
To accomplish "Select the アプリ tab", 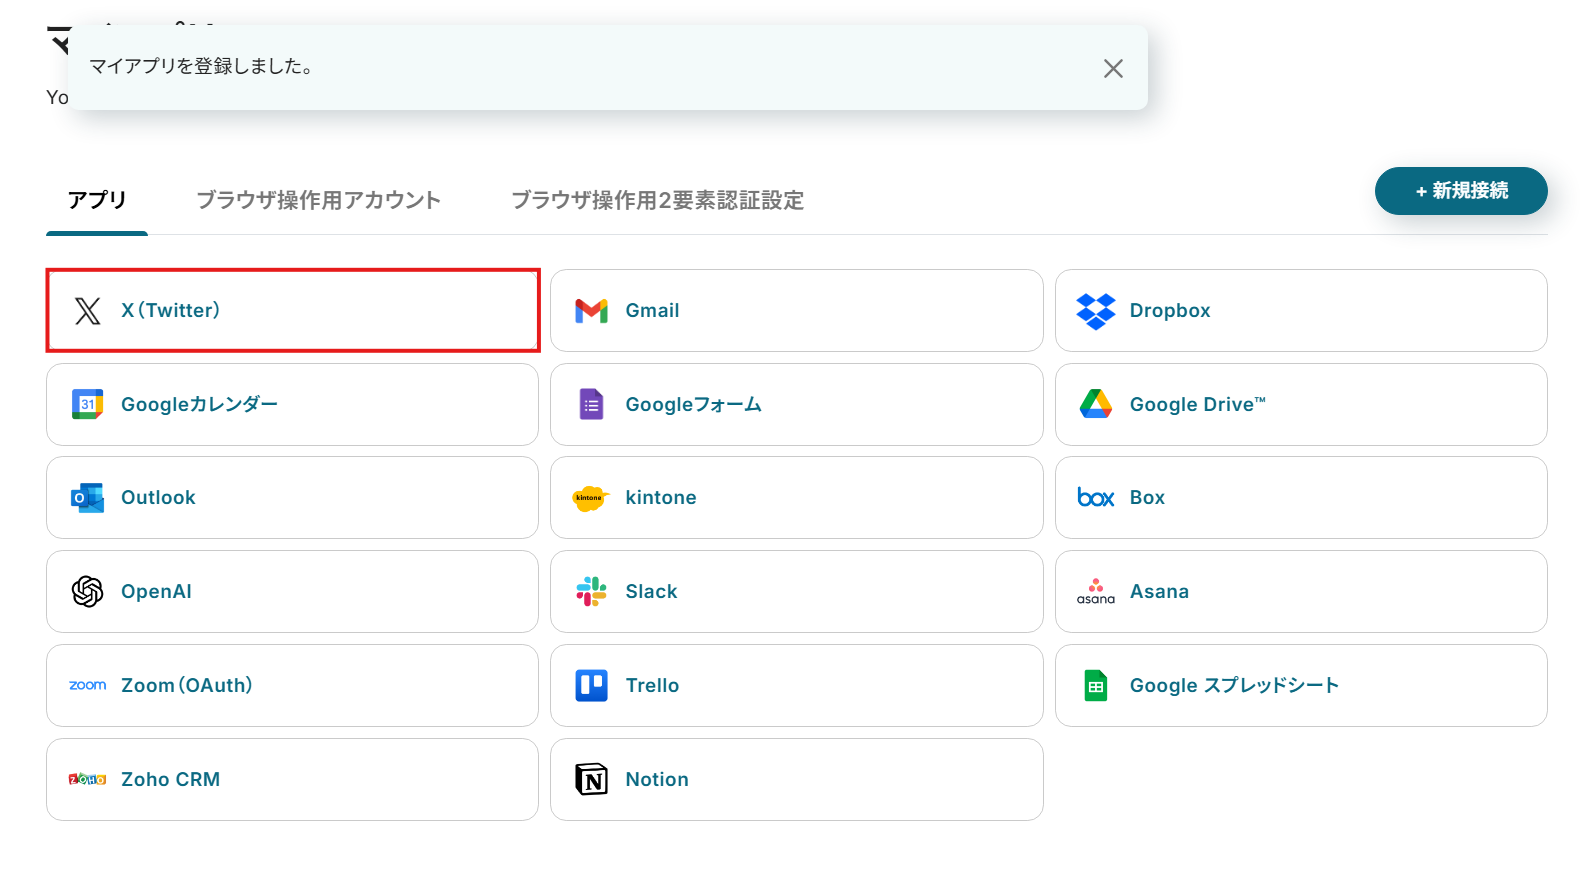I will (97, 200).
